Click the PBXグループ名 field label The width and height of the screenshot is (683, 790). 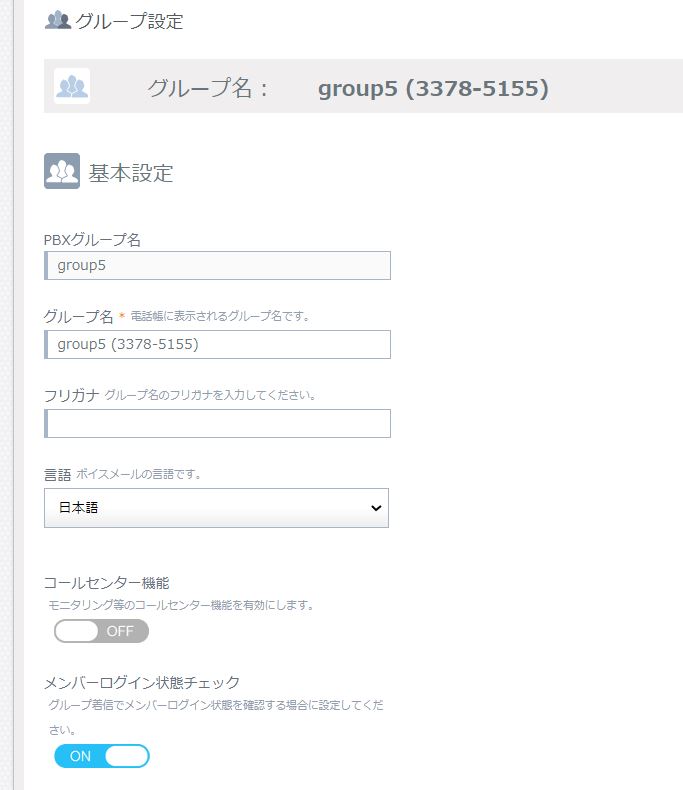tap(92, 240)
